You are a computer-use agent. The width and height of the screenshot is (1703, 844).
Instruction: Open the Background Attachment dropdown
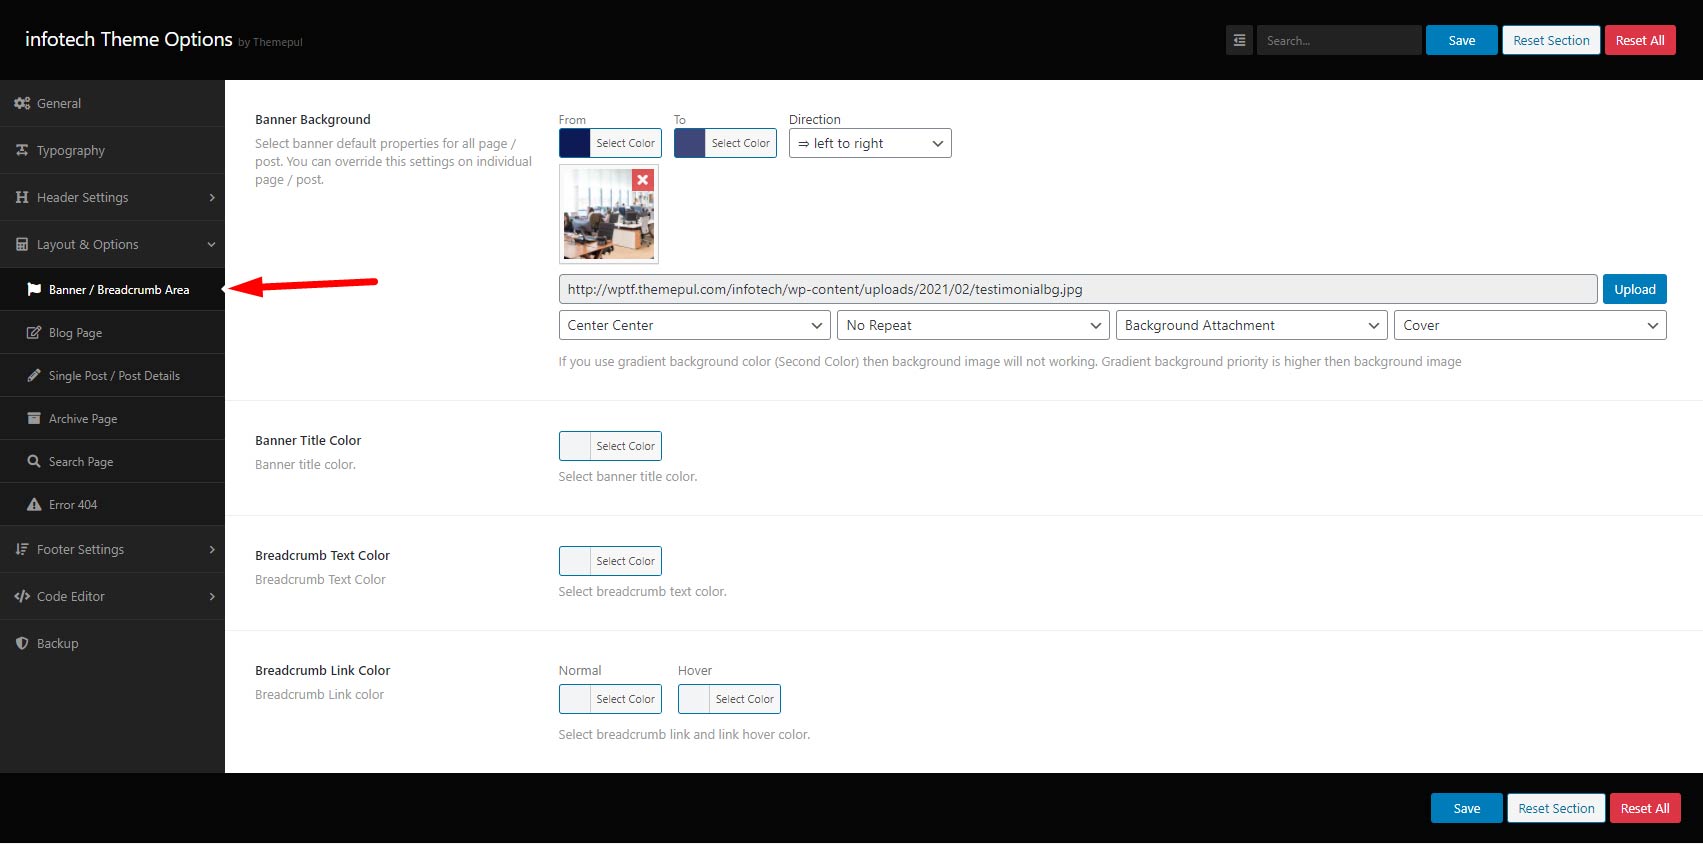[x=1252, y=325]
